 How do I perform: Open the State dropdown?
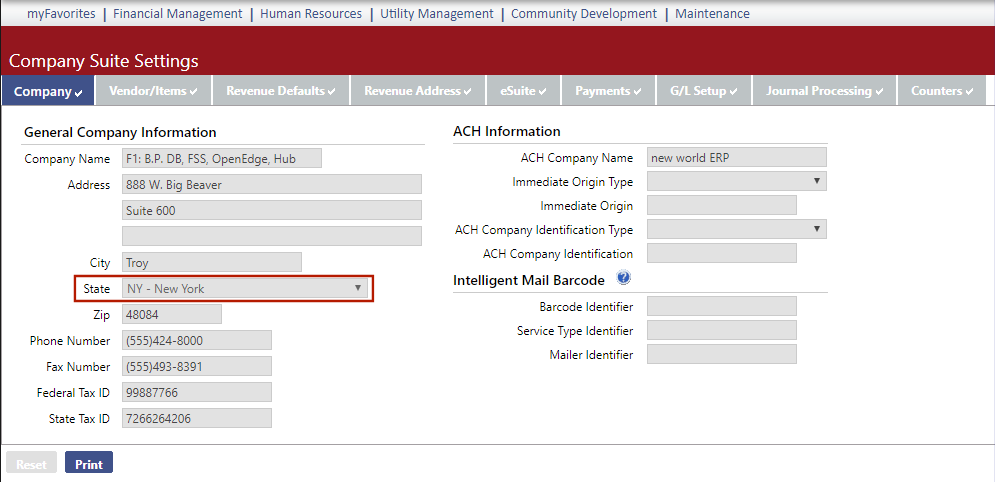tap(245, 289)
